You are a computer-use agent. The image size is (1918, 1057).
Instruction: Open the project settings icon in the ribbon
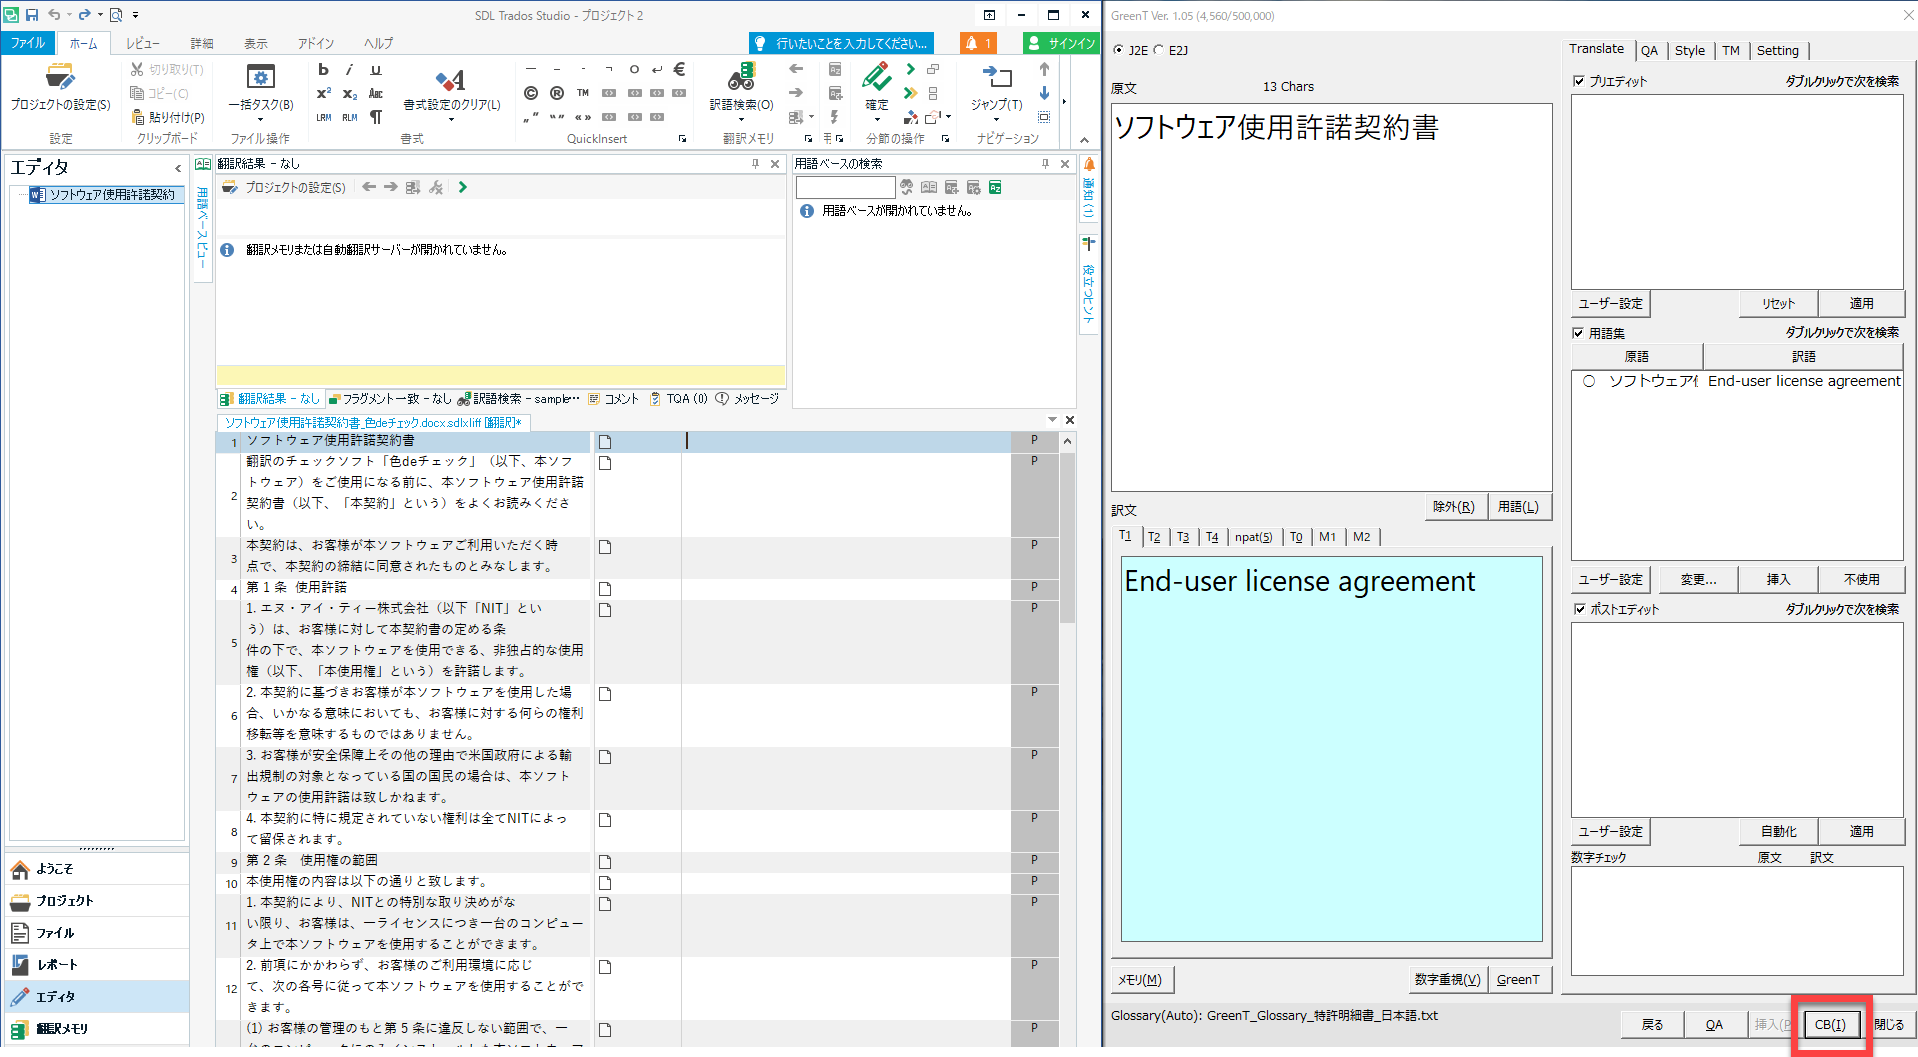point(59,78)
